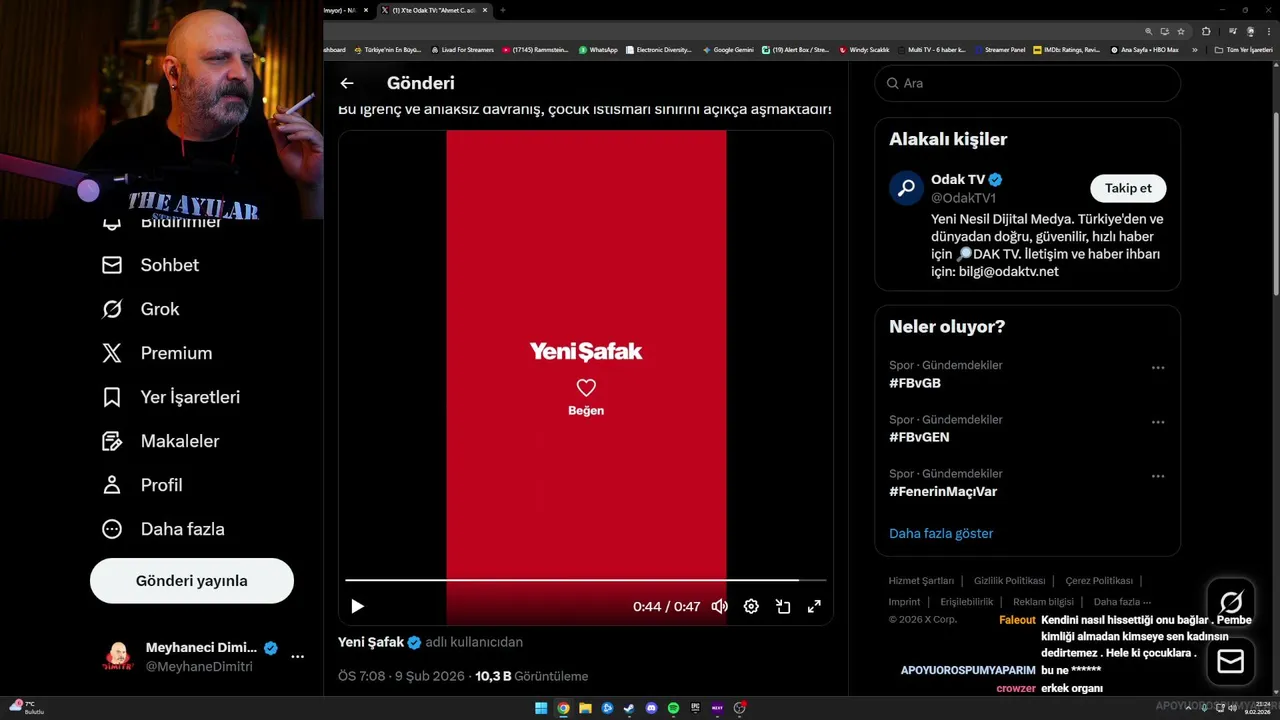Open Makaleler from the sidebar
Screen dimensions: 1280x720
pyautogui.click(x=160, y=441)
